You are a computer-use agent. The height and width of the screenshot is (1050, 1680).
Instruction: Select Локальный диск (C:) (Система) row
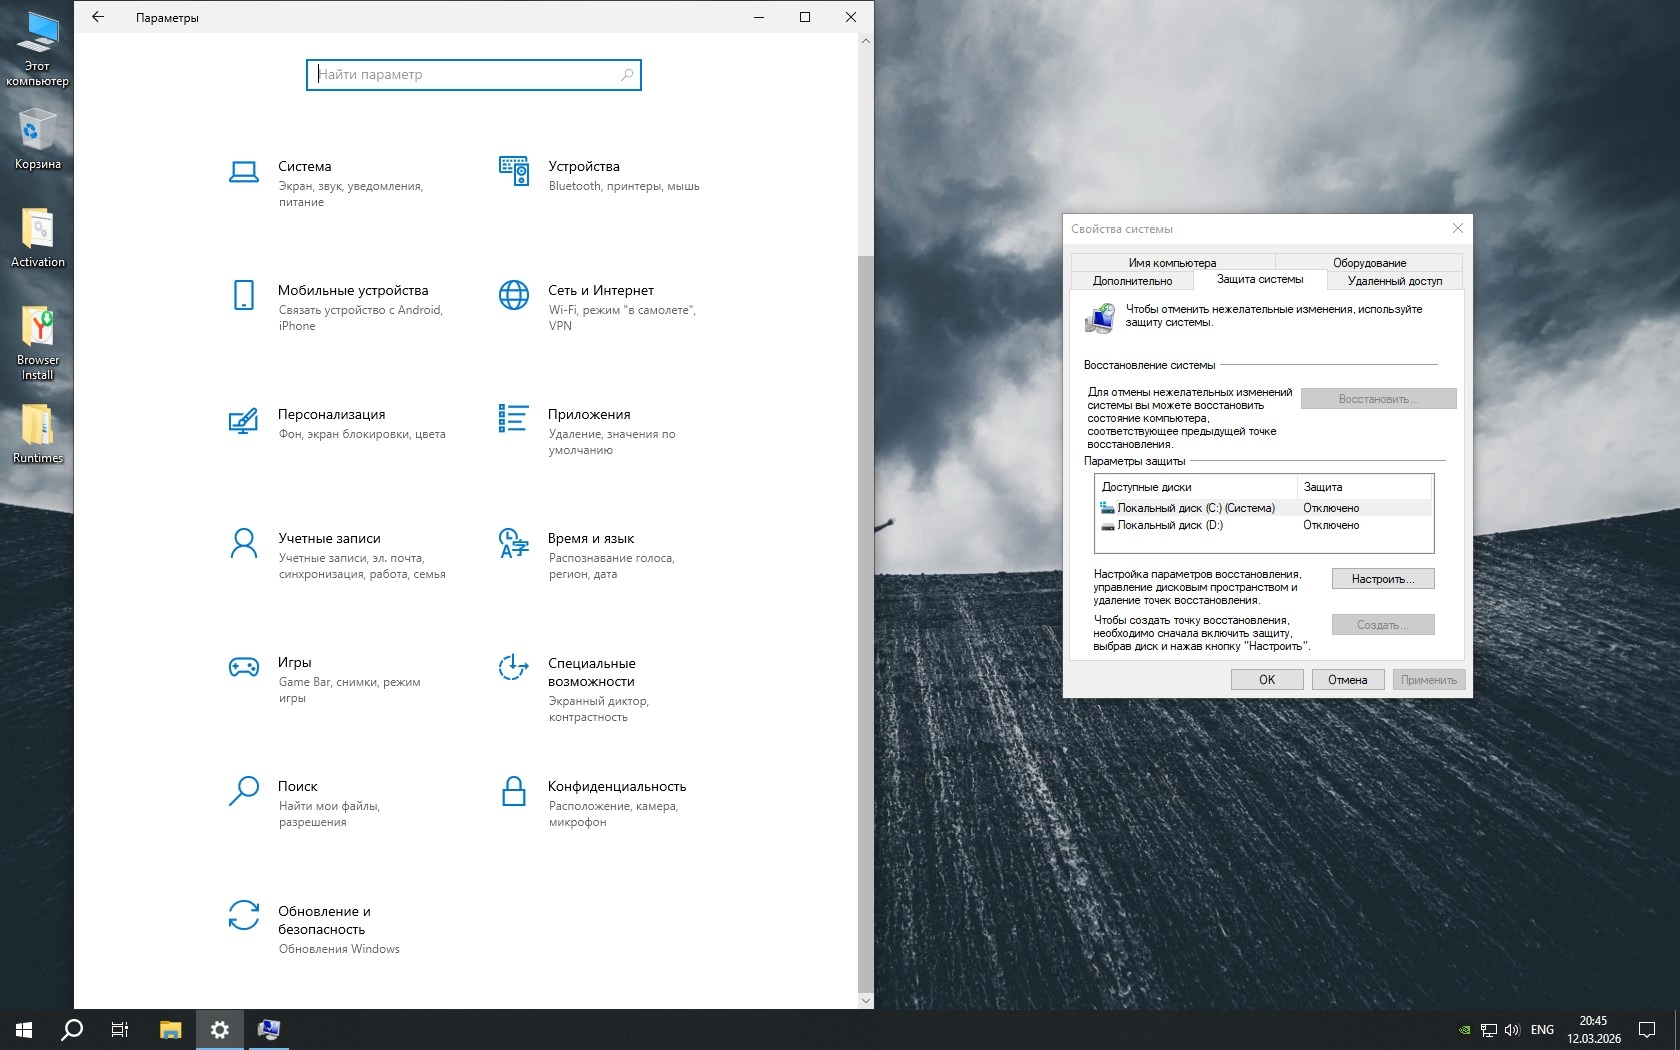pyautogui.click(x=1266, y=508)
